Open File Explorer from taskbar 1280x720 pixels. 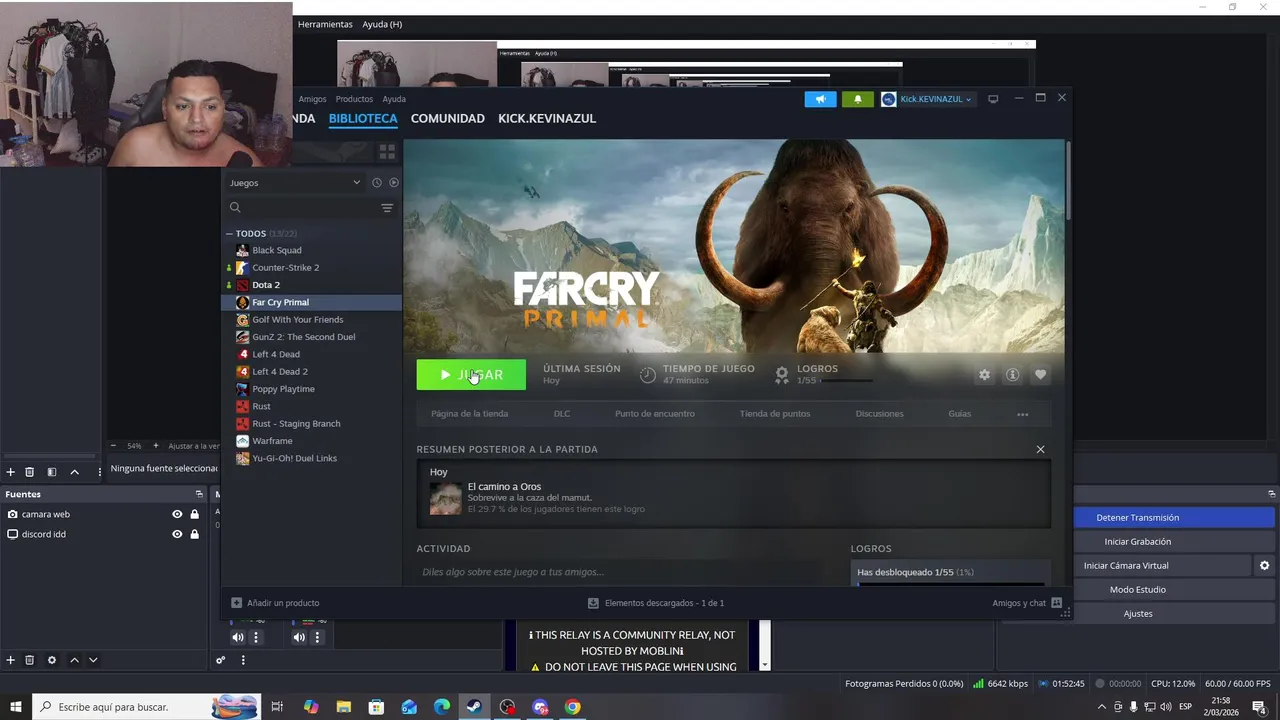344,707
